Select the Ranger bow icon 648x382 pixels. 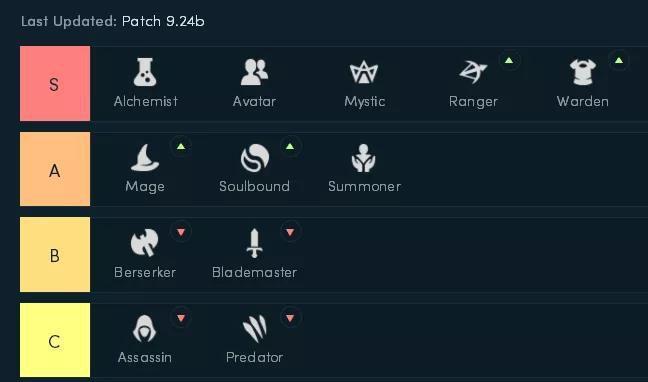point(473,72)
